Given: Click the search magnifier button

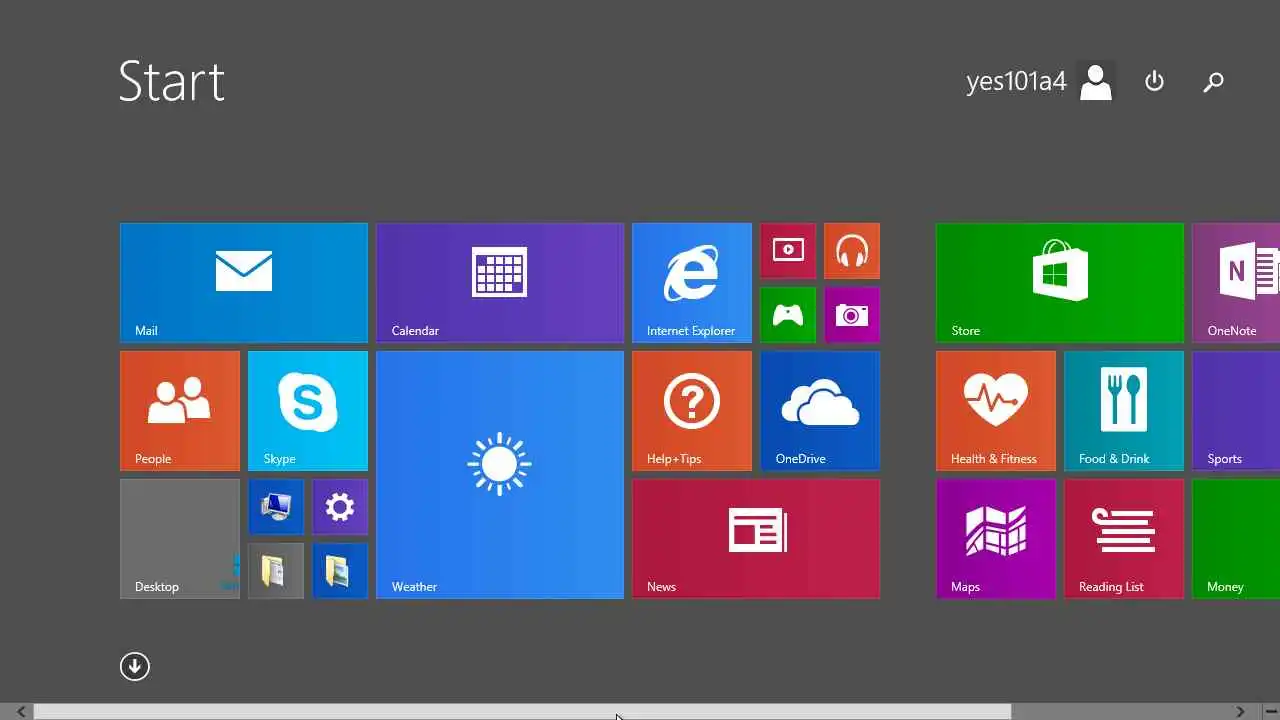Looking at the screenshot, I should coord(1213,82).
